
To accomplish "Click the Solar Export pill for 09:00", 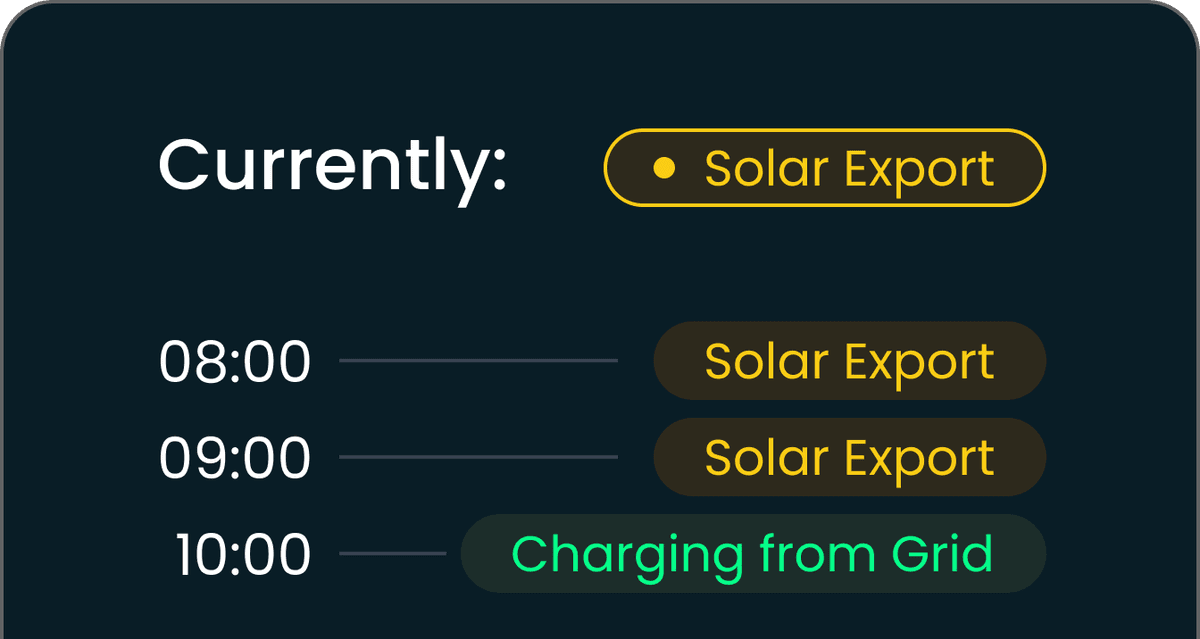I will coord(849,457).
